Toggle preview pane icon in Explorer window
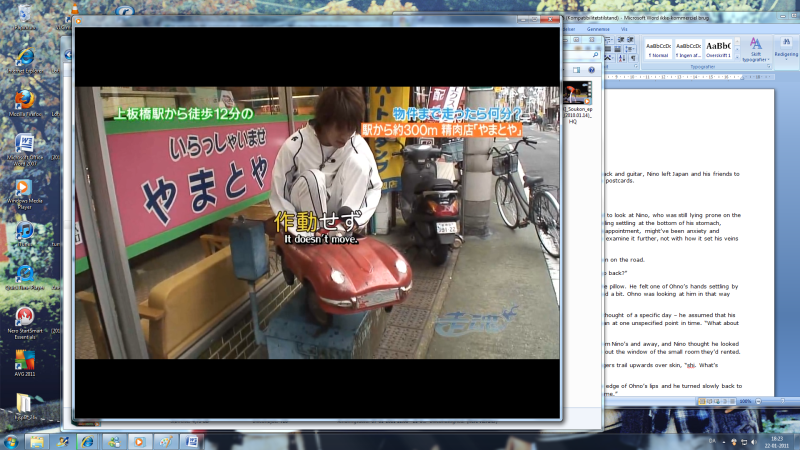The height and width of the screenshot is (450, 800). 577,70
